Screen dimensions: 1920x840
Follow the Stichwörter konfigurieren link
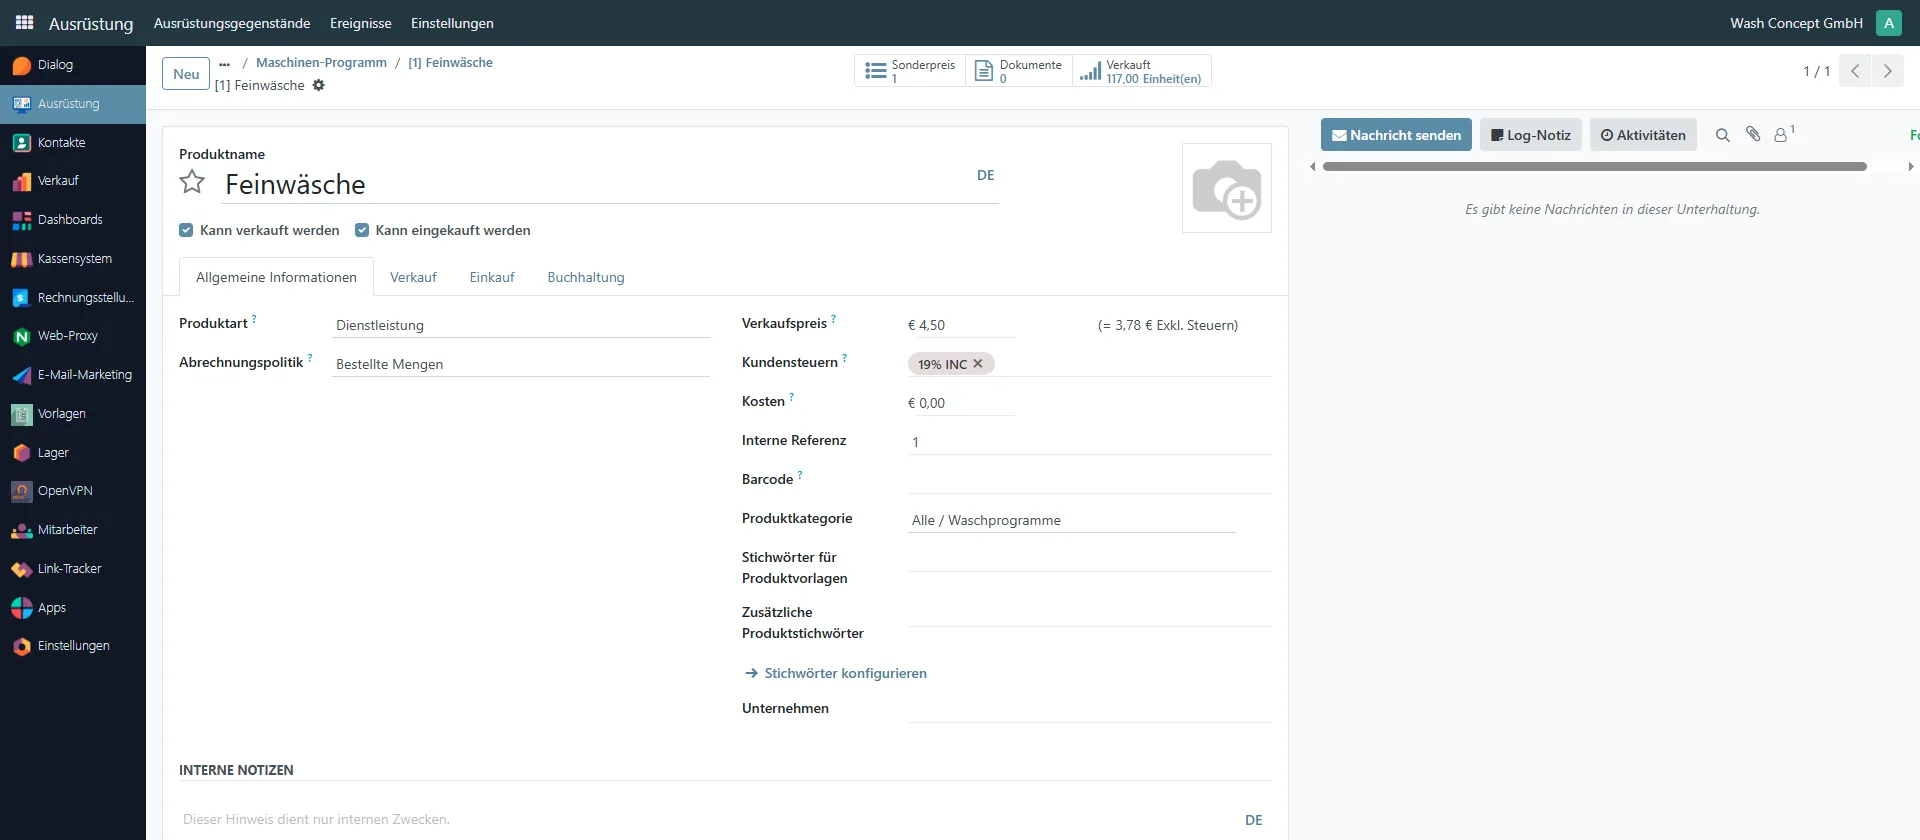pyautogui.click(x=845, y=673)
